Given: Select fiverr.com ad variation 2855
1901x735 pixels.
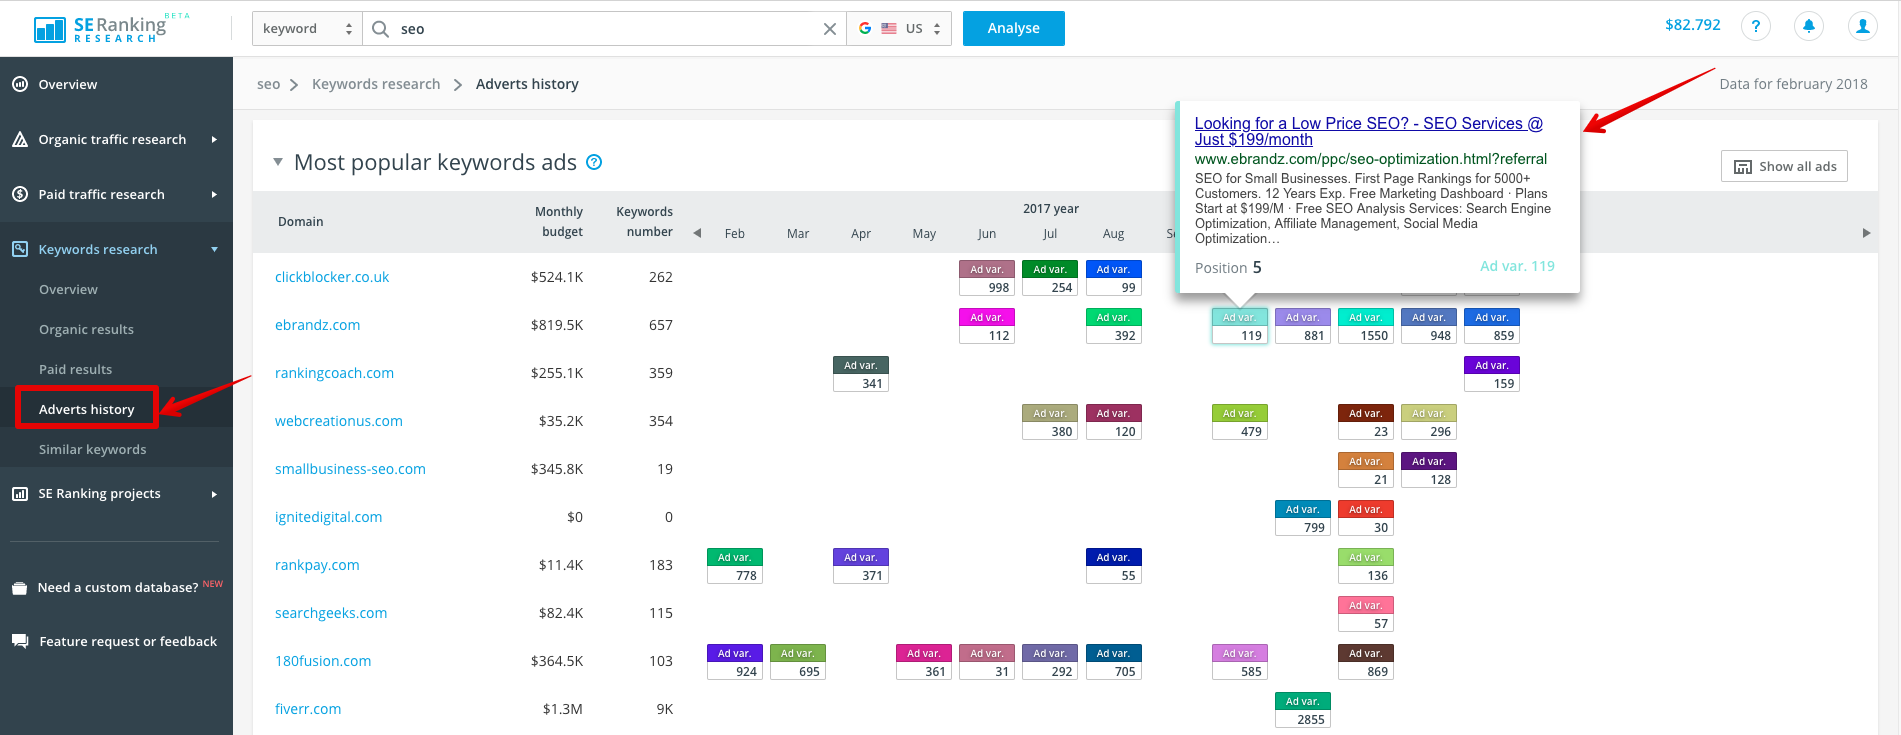Looking at the screenshot, I should click(x=1303, y=710).
